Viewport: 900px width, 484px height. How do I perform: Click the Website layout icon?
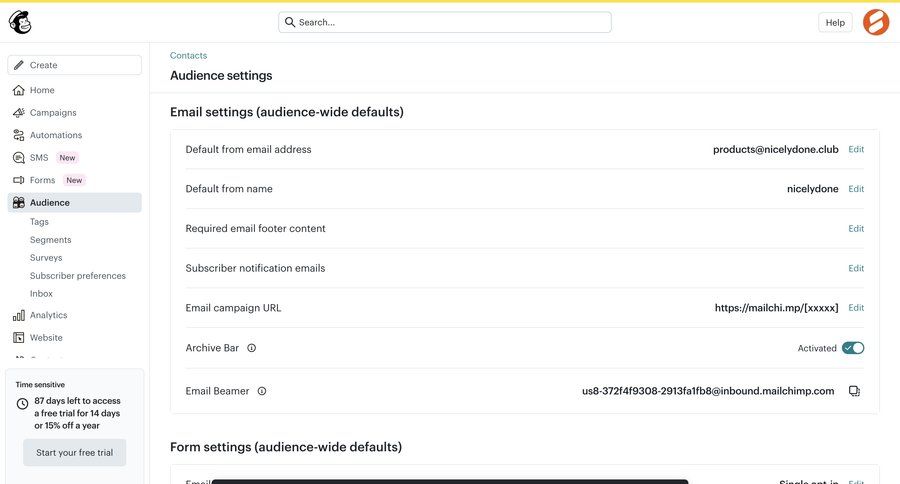pyautogui.click(x=19, y=338)
